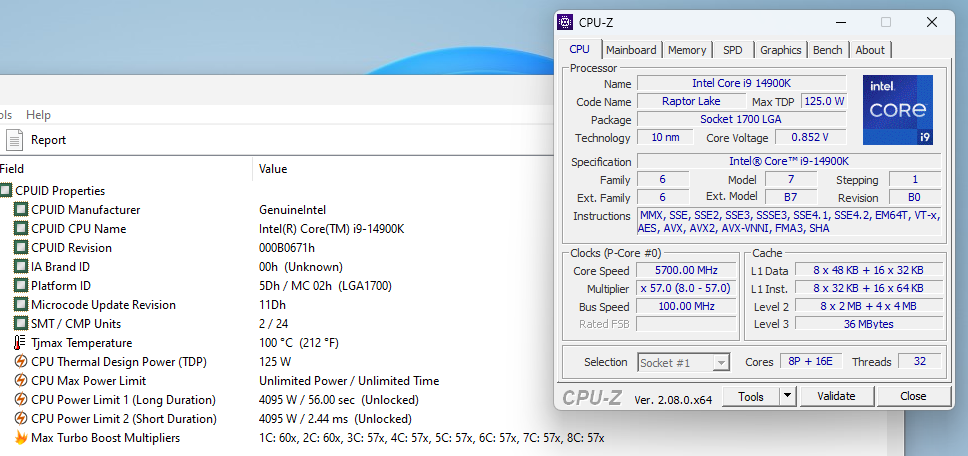Click the CPUID Manufacturer row icon
Image resolution: width=968 pixels, height=456 pixels.
[21, 210]
